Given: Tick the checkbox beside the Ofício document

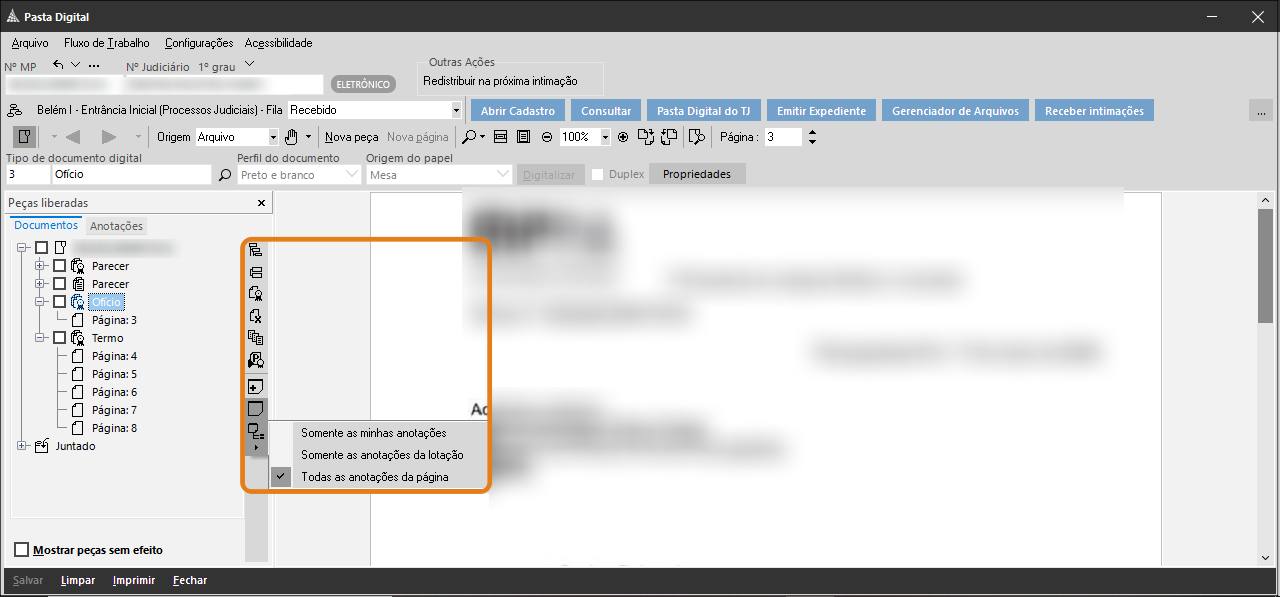Looking at the screenshot, I should (60, 302).
